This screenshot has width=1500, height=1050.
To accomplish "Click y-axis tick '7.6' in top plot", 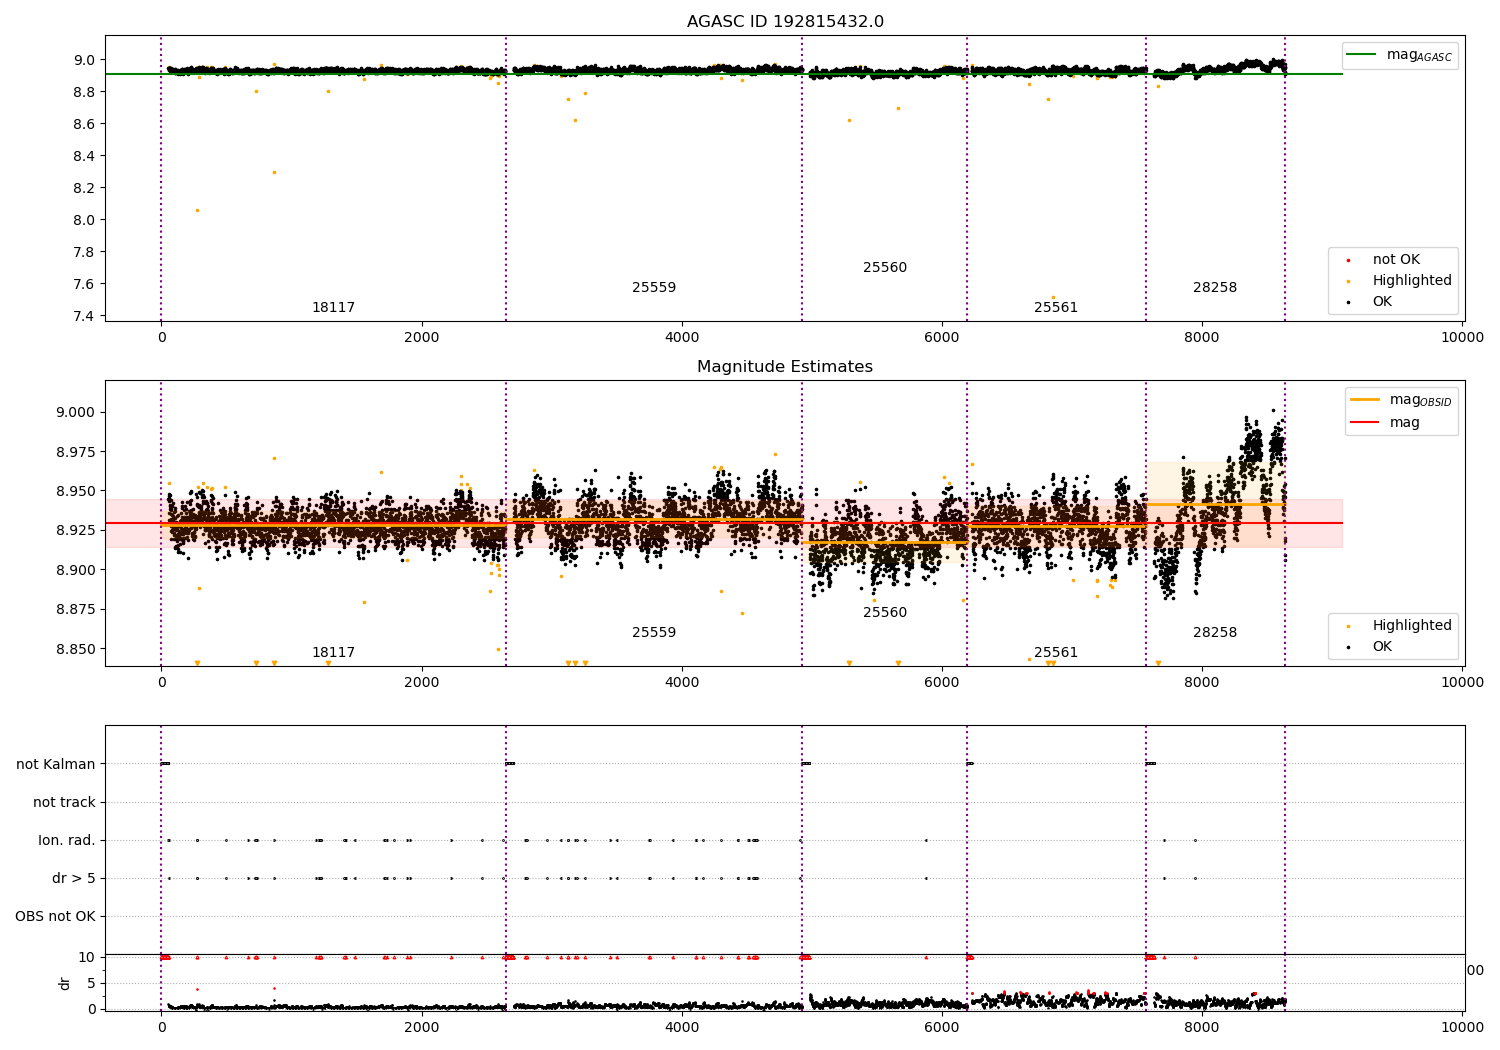I will 84,284.
